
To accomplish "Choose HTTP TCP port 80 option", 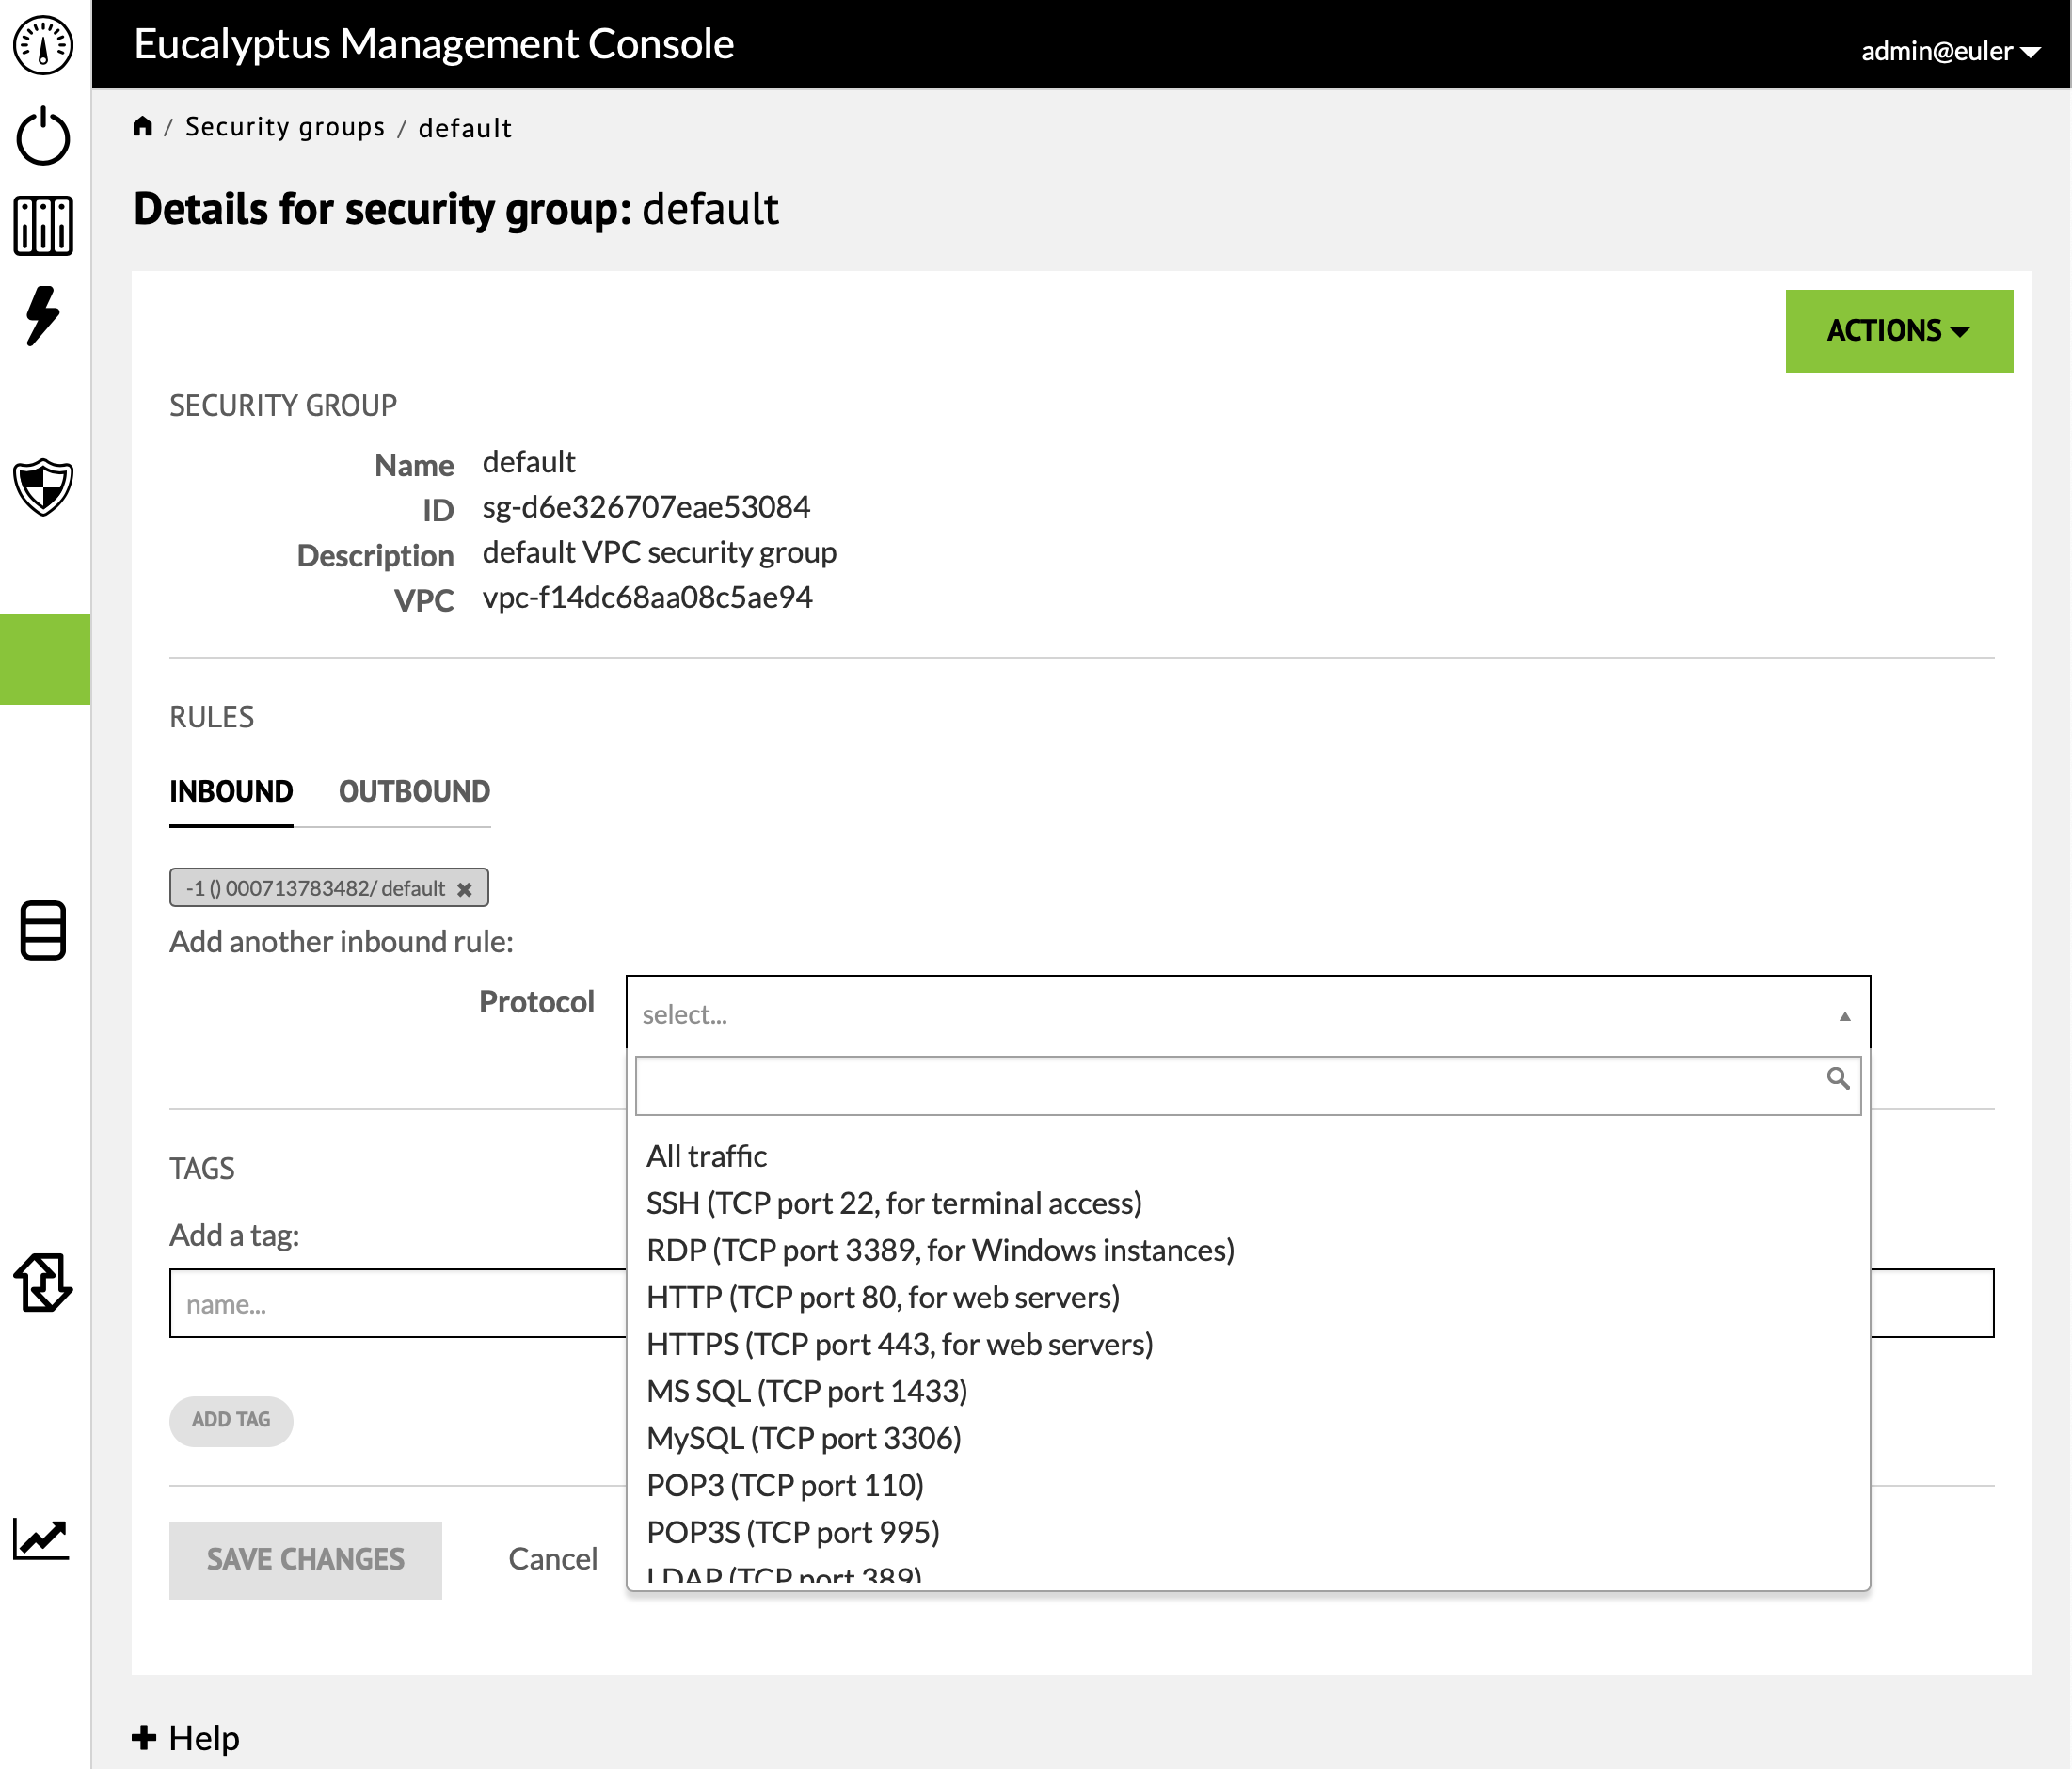I will pyautogui.click(x=1247, y=1297).
